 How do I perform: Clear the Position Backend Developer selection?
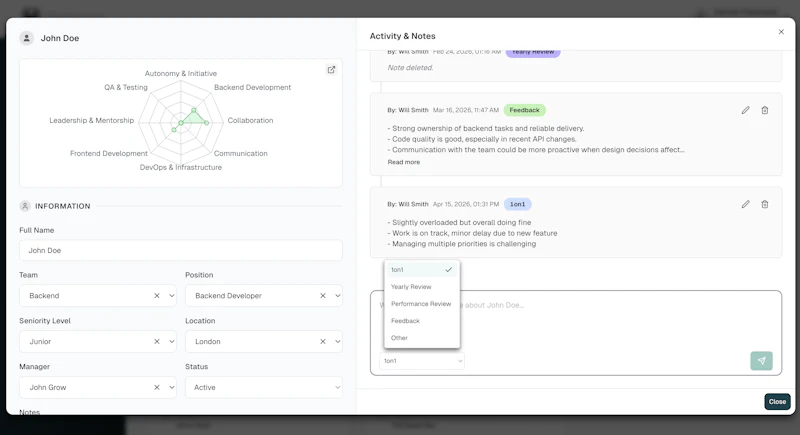322,296
